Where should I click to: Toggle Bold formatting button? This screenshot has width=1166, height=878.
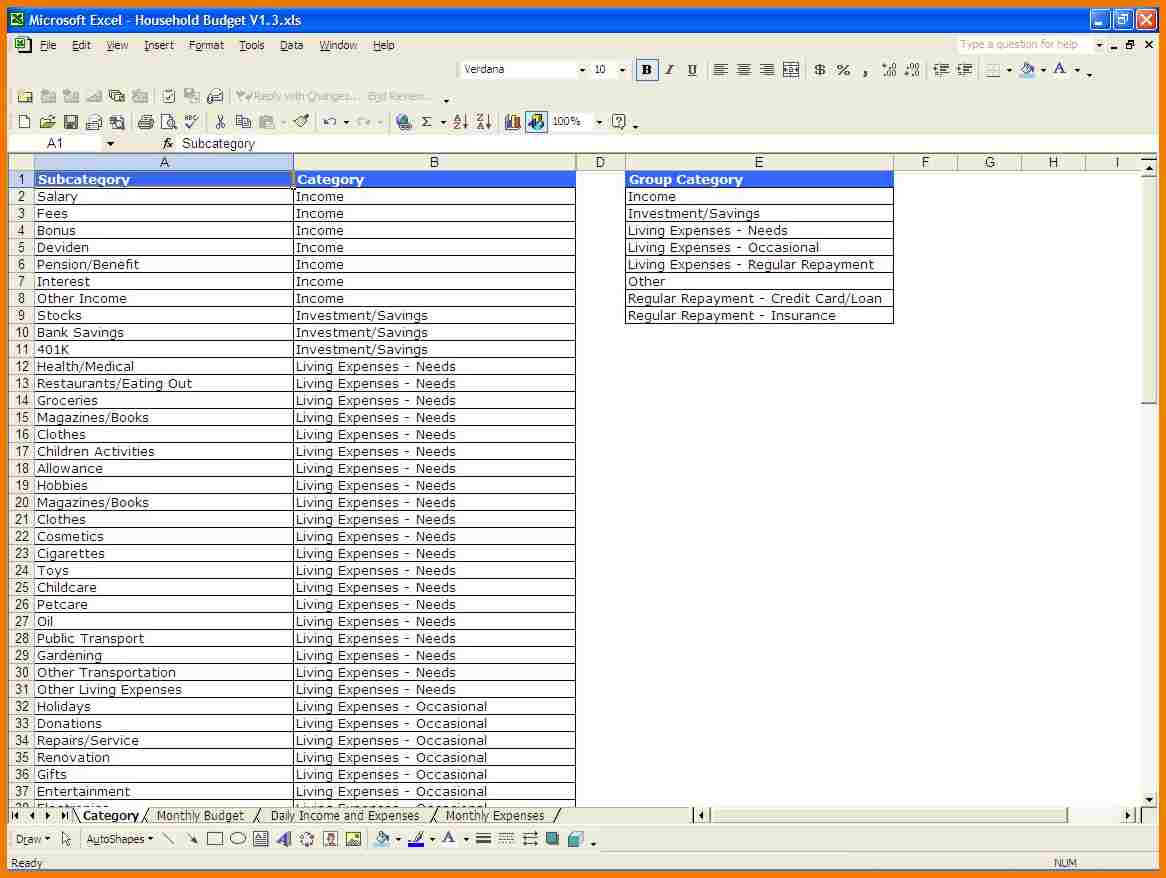[x=647, y=70]
